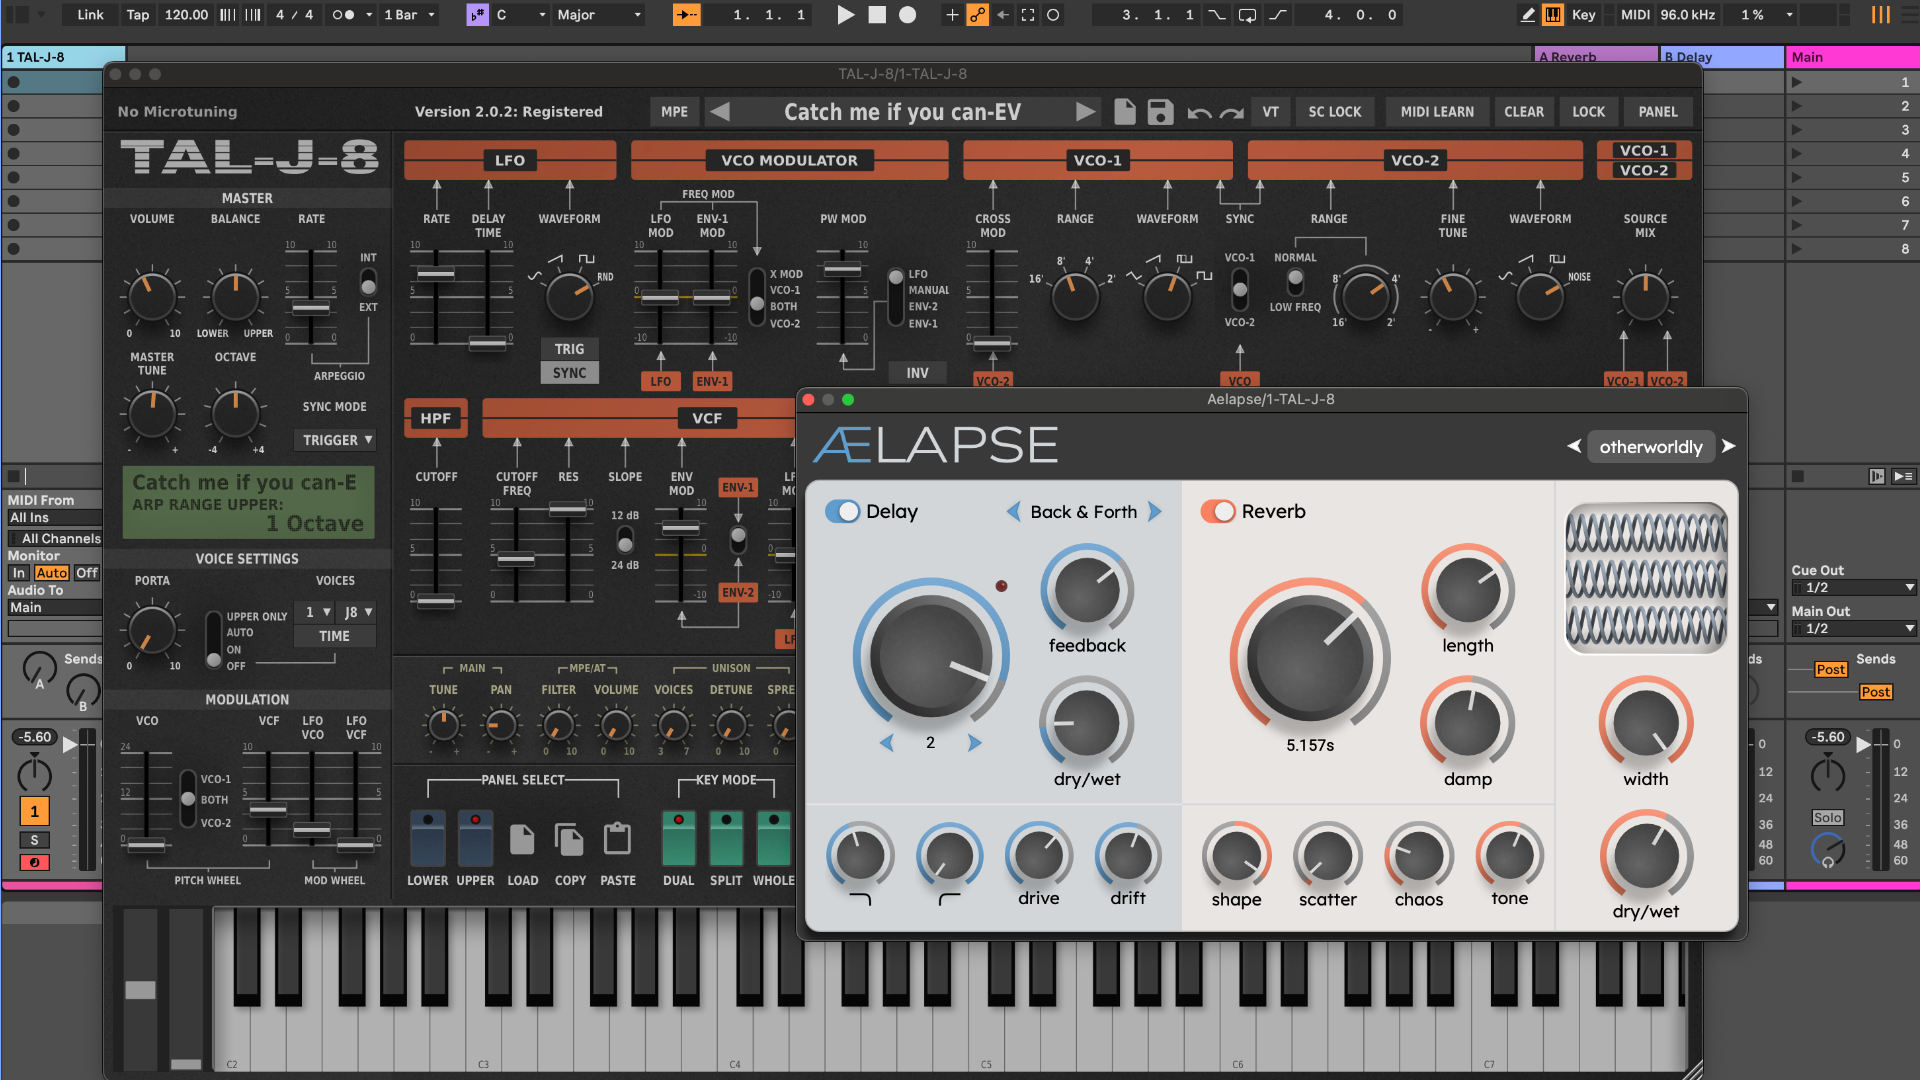Click the MIDI LEARN button
Image resolution: width=1920 pixels, height=1080 pixels.
[x=1437, y=112]
